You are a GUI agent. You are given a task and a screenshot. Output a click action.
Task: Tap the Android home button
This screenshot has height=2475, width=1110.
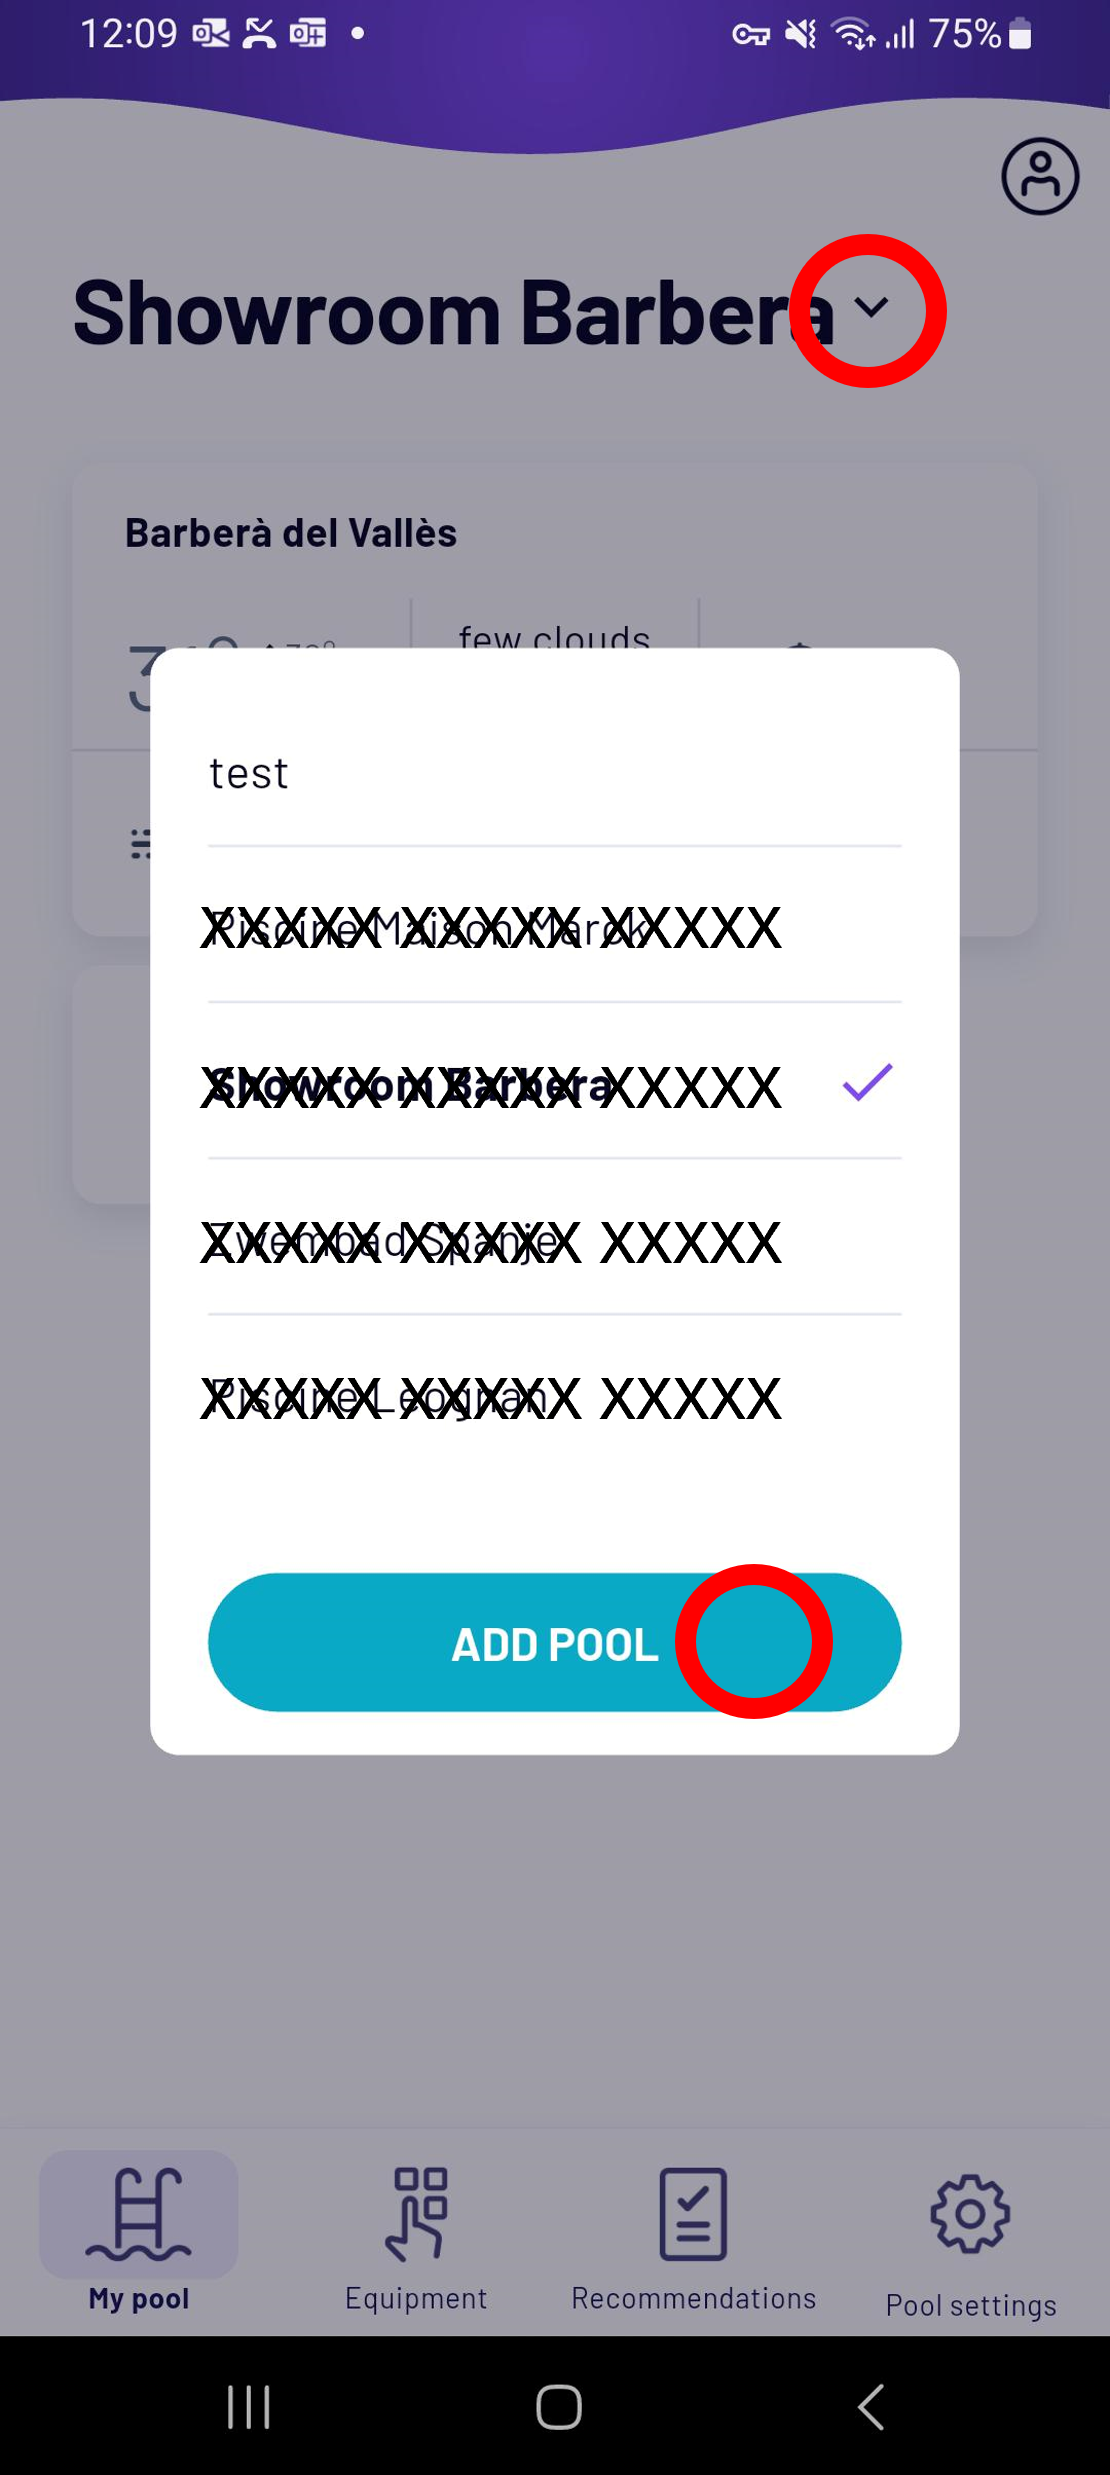click(x=558, y=2406)
